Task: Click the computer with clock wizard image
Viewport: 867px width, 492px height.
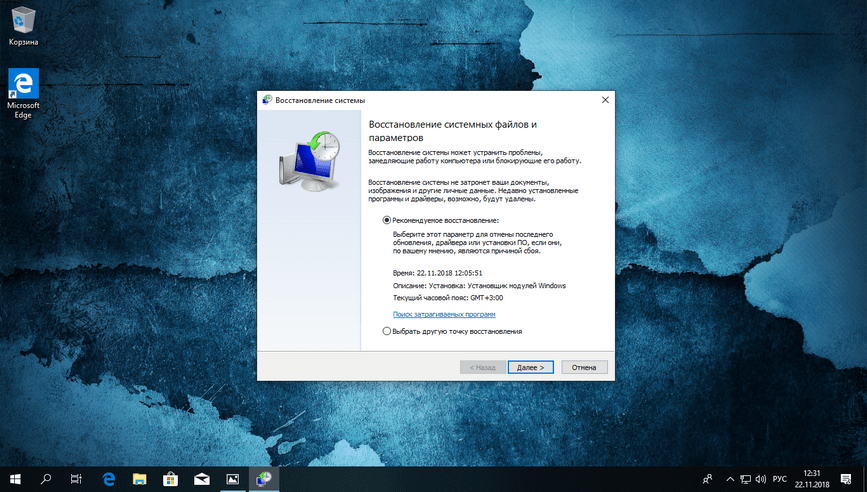Action: pyautogui.click(x=310, y=161)
